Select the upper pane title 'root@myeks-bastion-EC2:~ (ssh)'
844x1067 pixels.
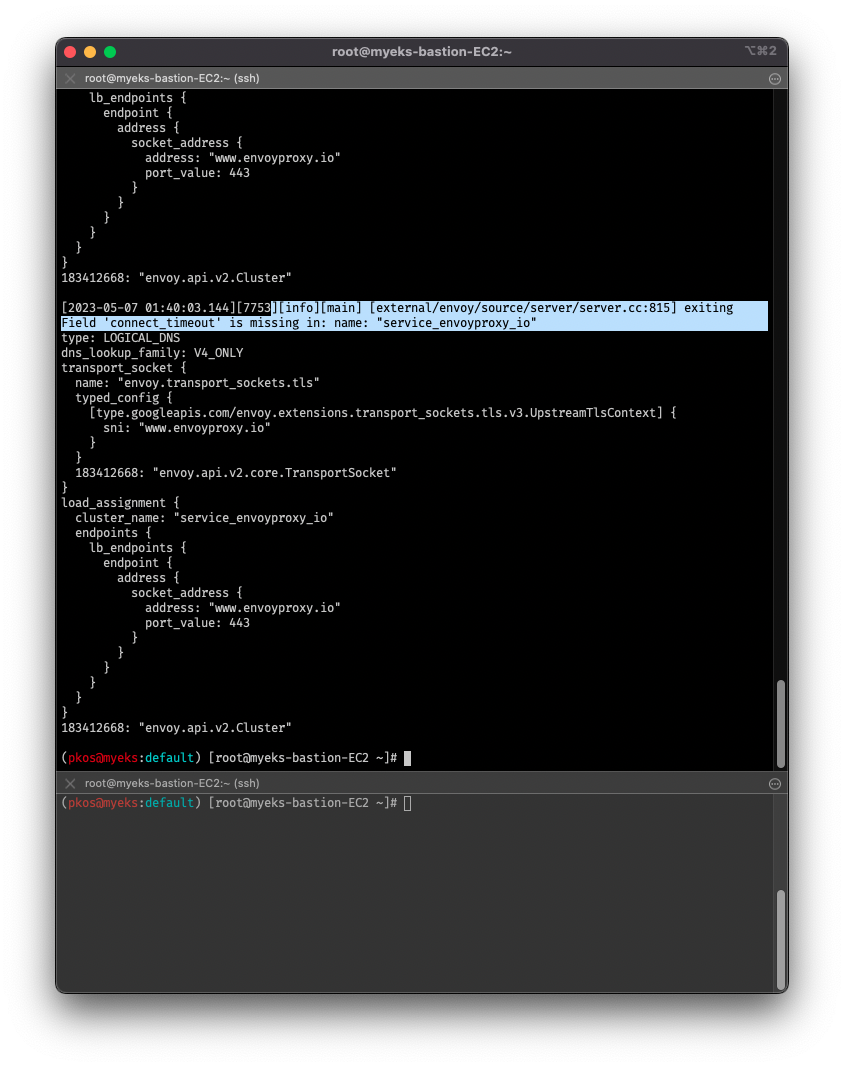click(x=172, y=78)
